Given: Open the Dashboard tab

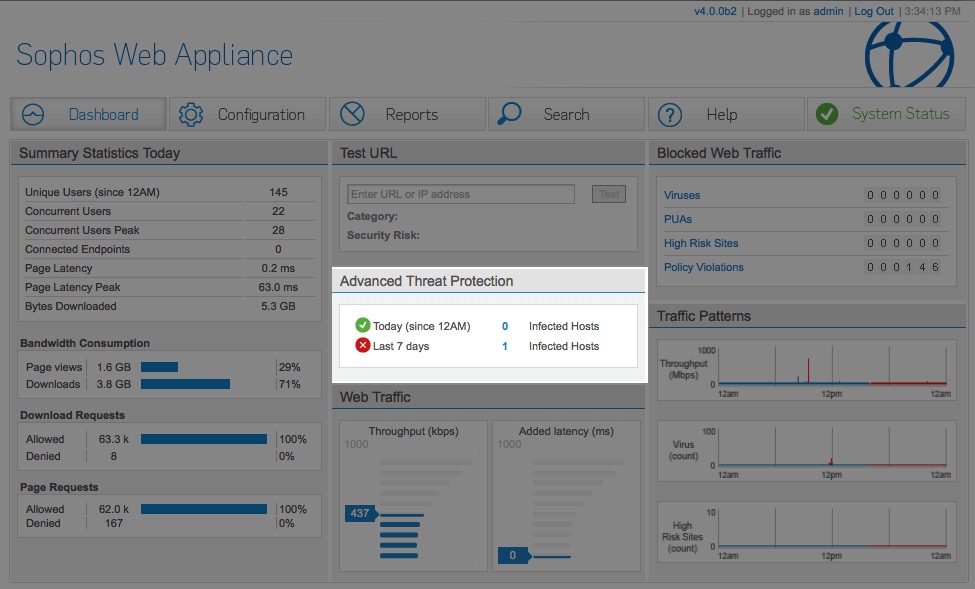Looking at the screenshot, I should pyautogui.click(x=88, y=114).
